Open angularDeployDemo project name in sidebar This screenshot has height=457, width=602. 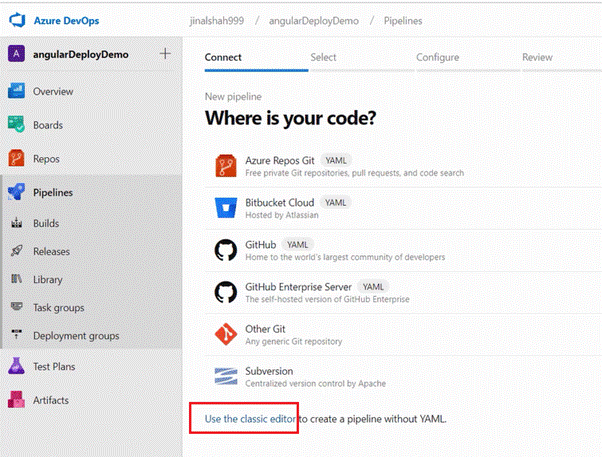pos(81,55)
